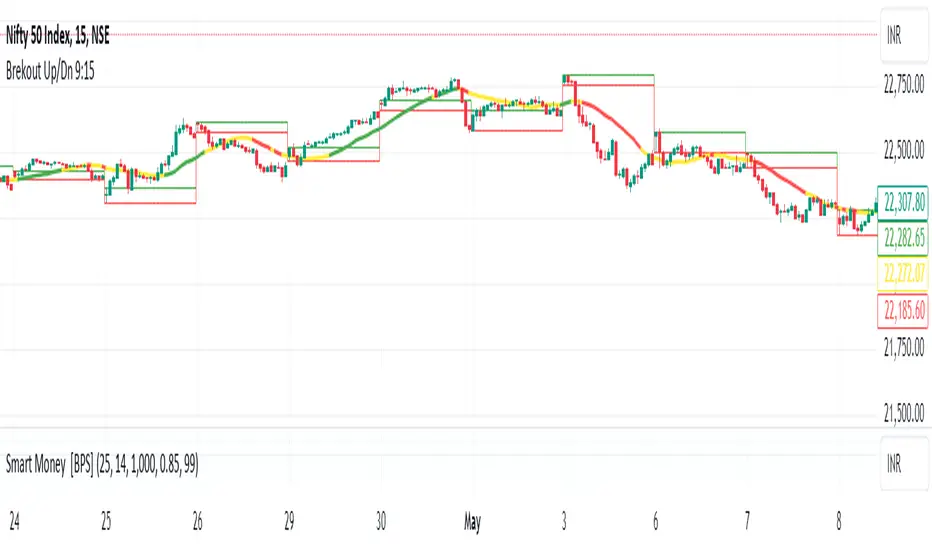This screenshot has height=550, width=932.
Task: Select the Smart Money [BPS] indicator legend
Action: pyautogui.click(x=110, y=469)
